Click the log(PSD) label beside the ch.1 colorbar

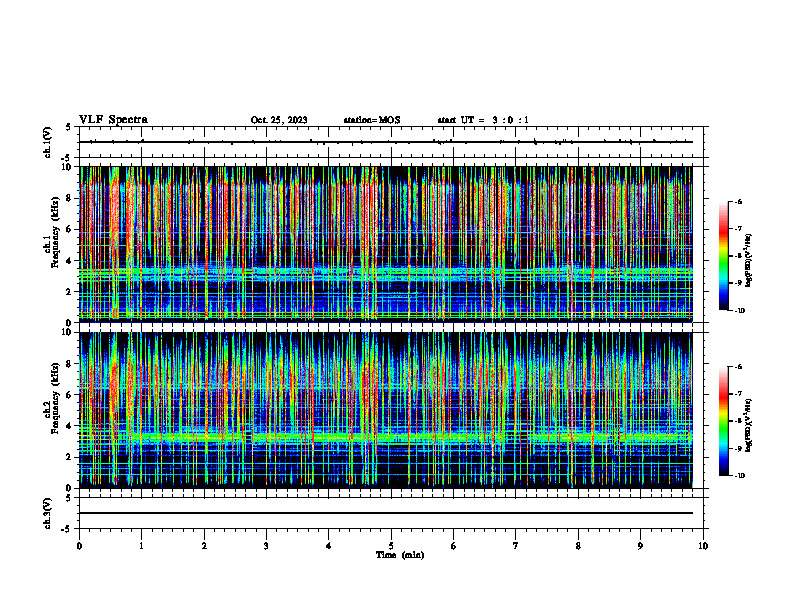pos(749,261)
